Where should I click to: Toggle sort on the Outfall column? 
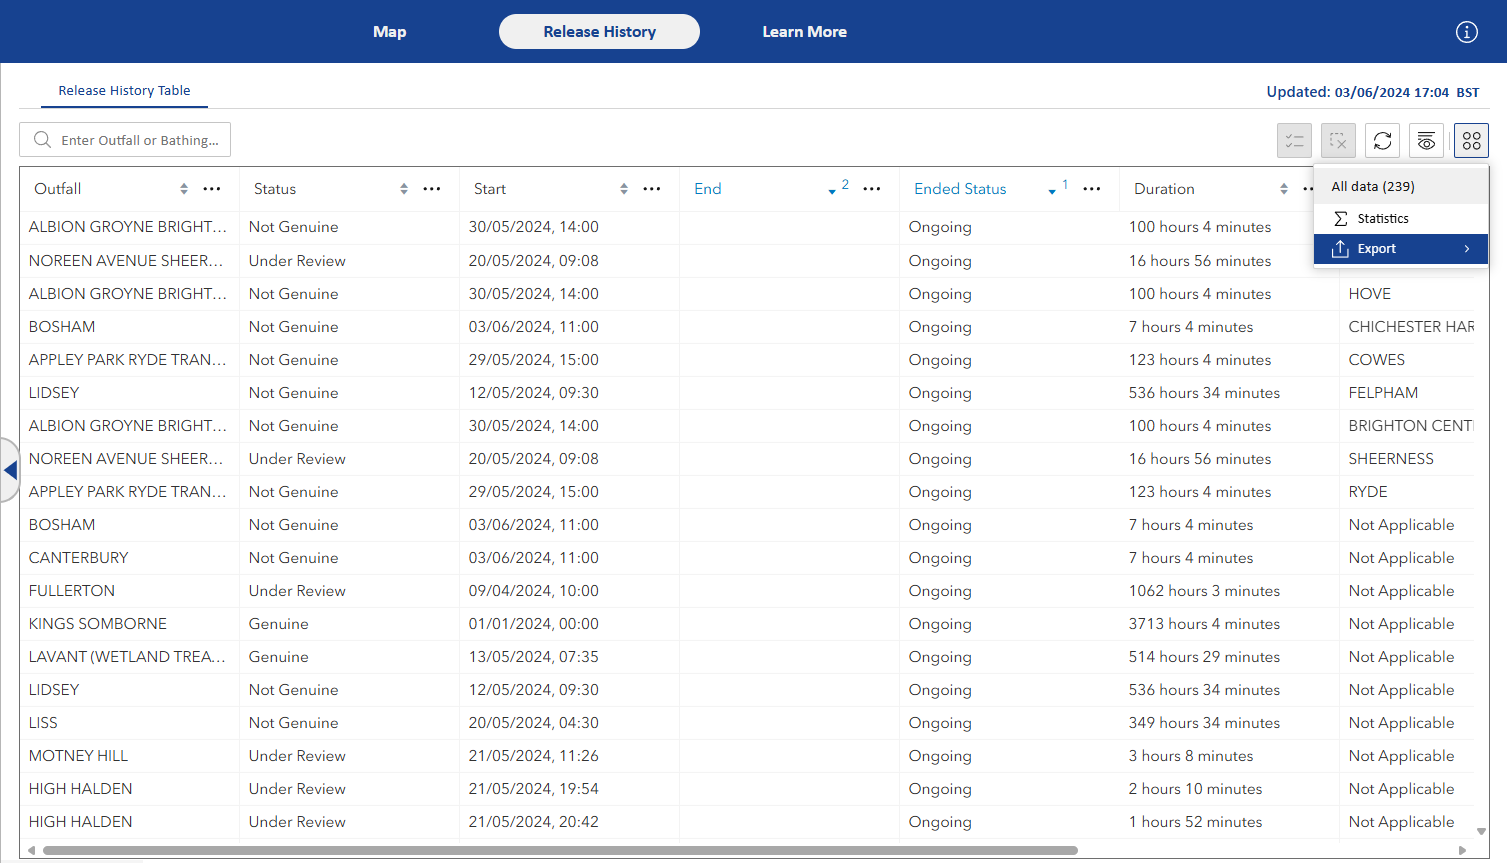(x=184, y=189)
